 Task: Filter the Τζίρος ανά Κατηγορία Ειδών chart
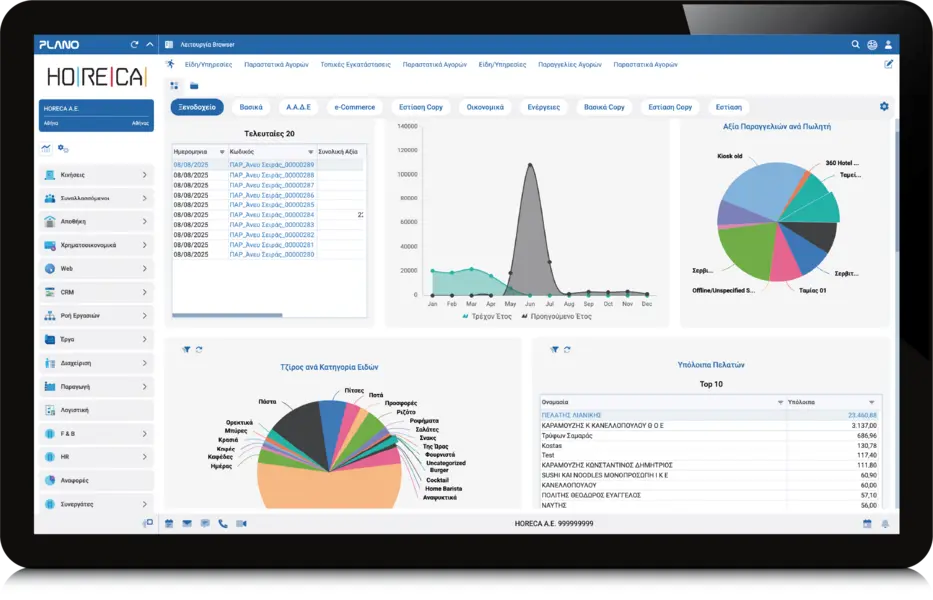click(x=186, y=350)
